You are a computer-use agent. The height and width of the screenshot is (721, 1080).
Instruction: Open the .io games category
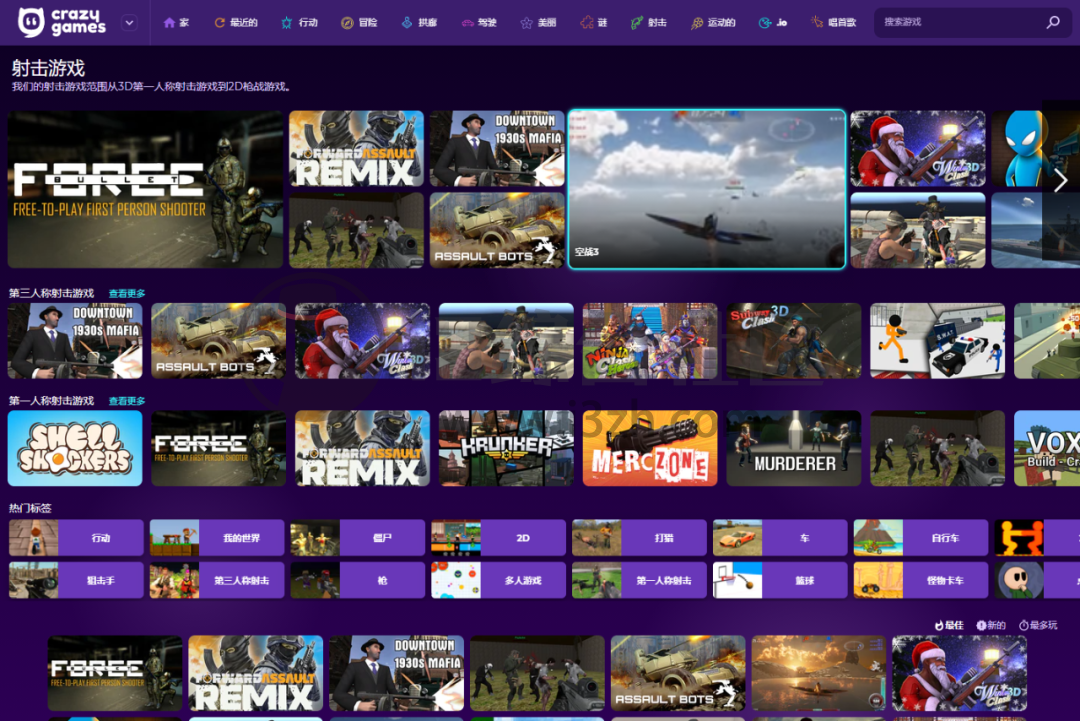coord(773,23)
